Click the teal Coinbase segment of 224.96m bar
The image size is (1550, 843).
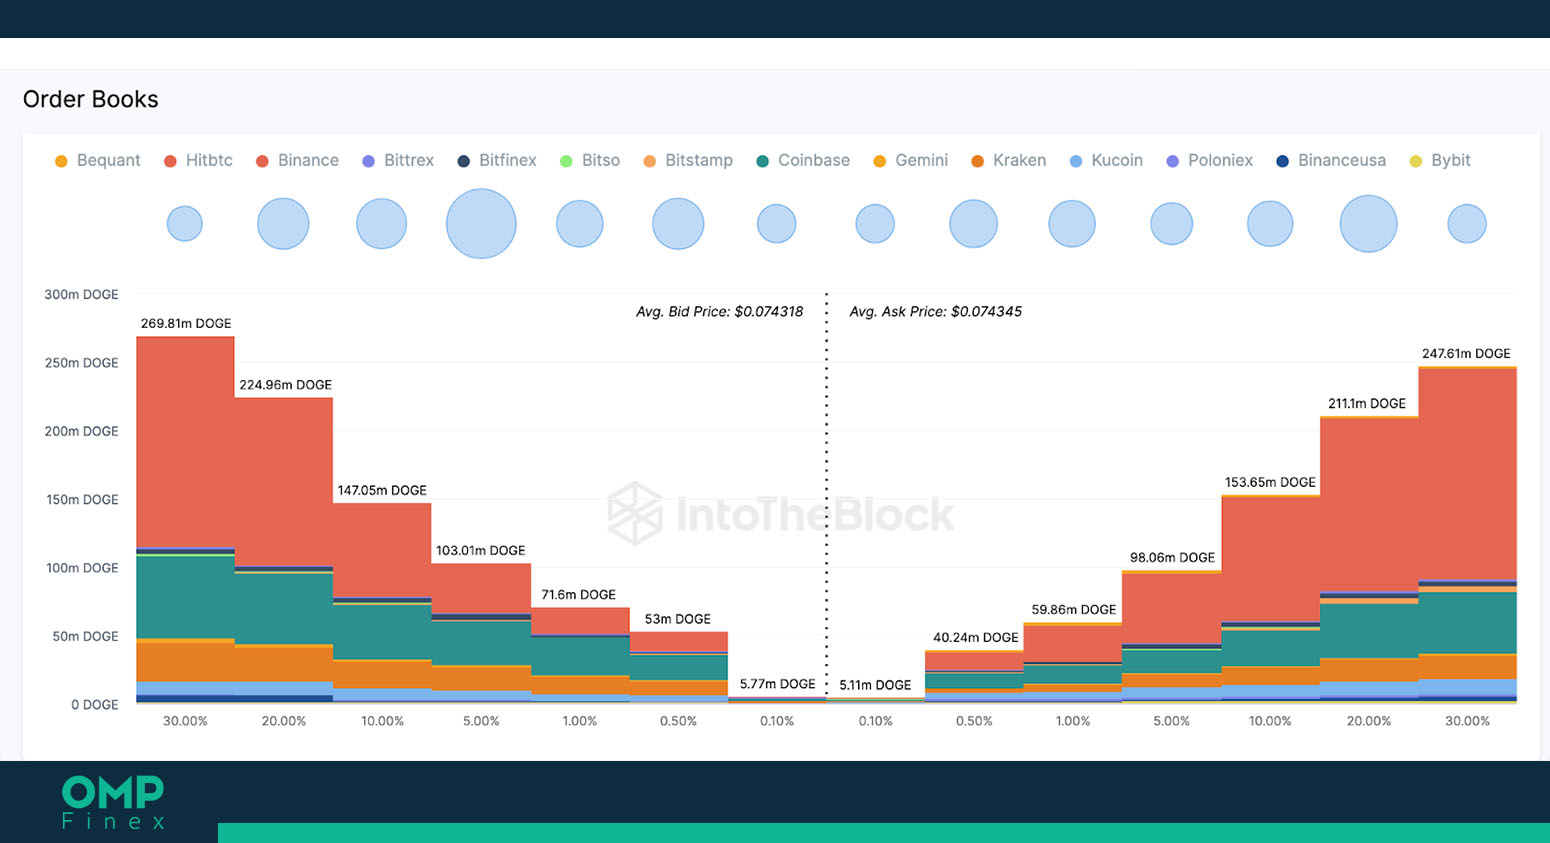coord(284,608)
